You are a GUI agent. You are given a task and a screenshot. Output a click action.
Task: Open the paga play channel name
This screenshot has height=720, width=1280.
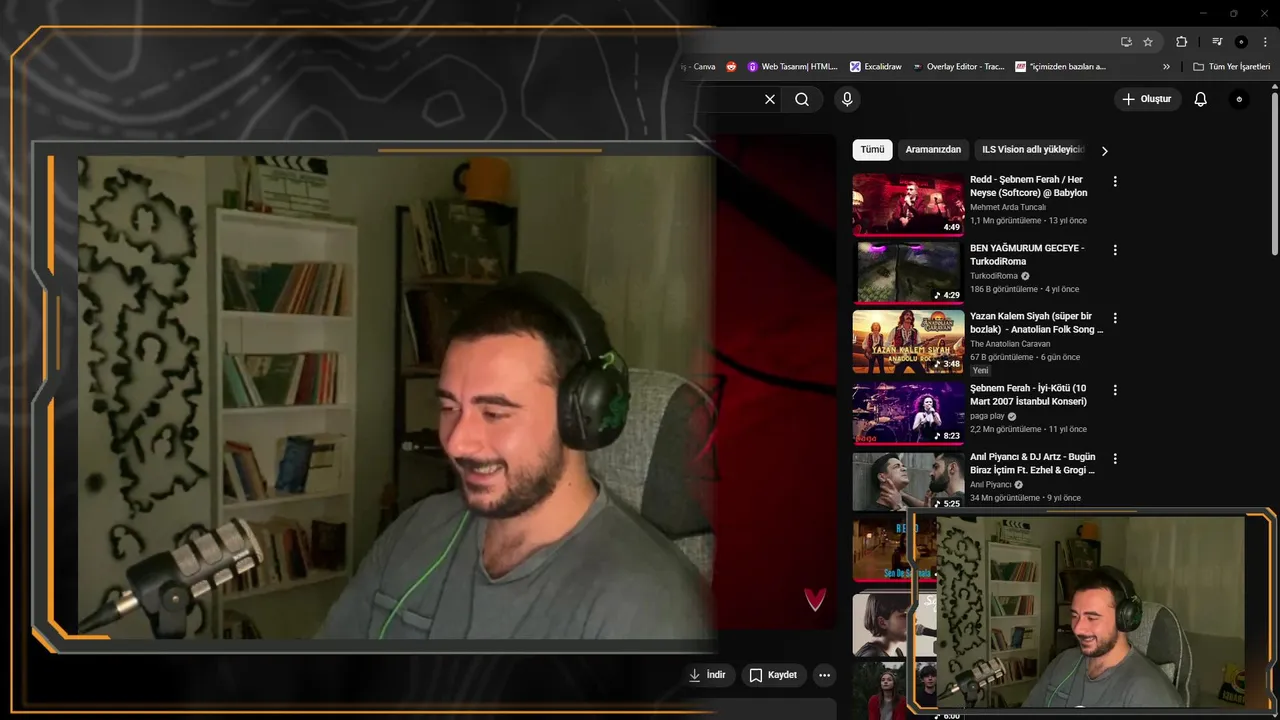coord(987,416)
